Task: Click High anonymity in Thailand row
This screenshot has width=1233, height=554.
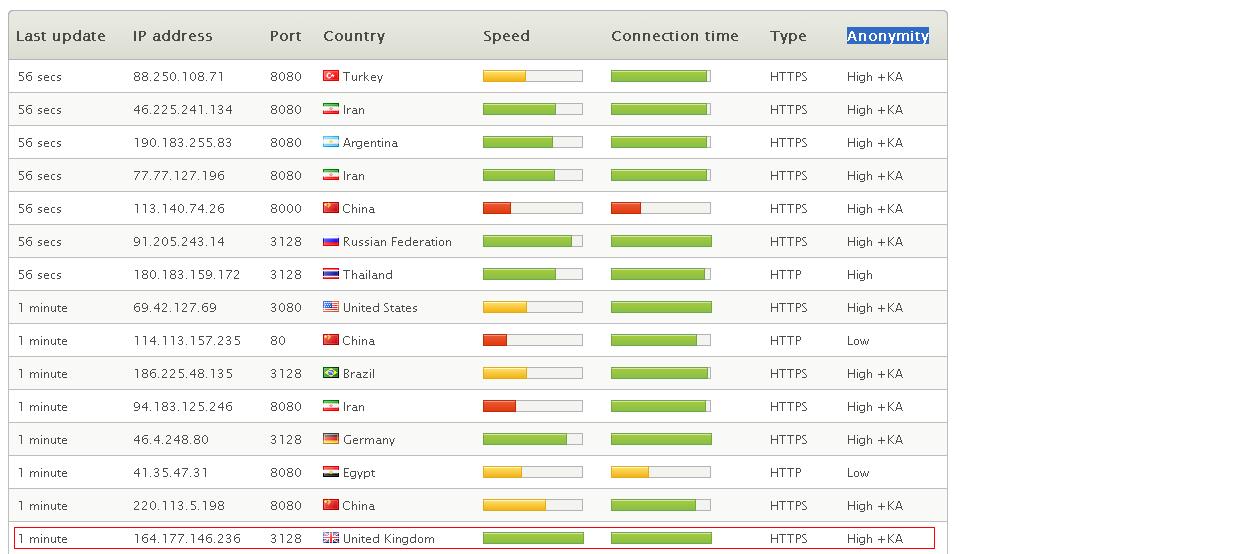Action: coord(860,275)
